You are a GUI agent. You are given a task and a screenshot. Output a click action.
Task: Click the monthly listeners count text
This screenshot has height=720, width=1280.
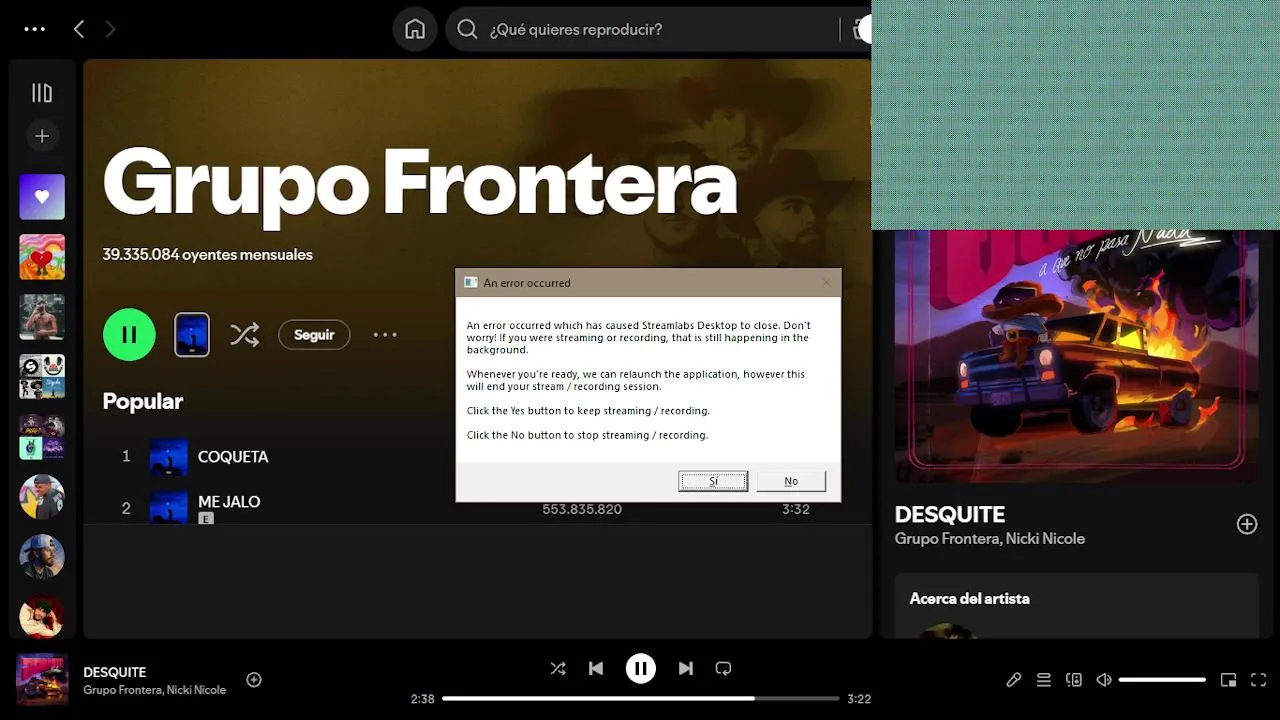coord(207,255)
